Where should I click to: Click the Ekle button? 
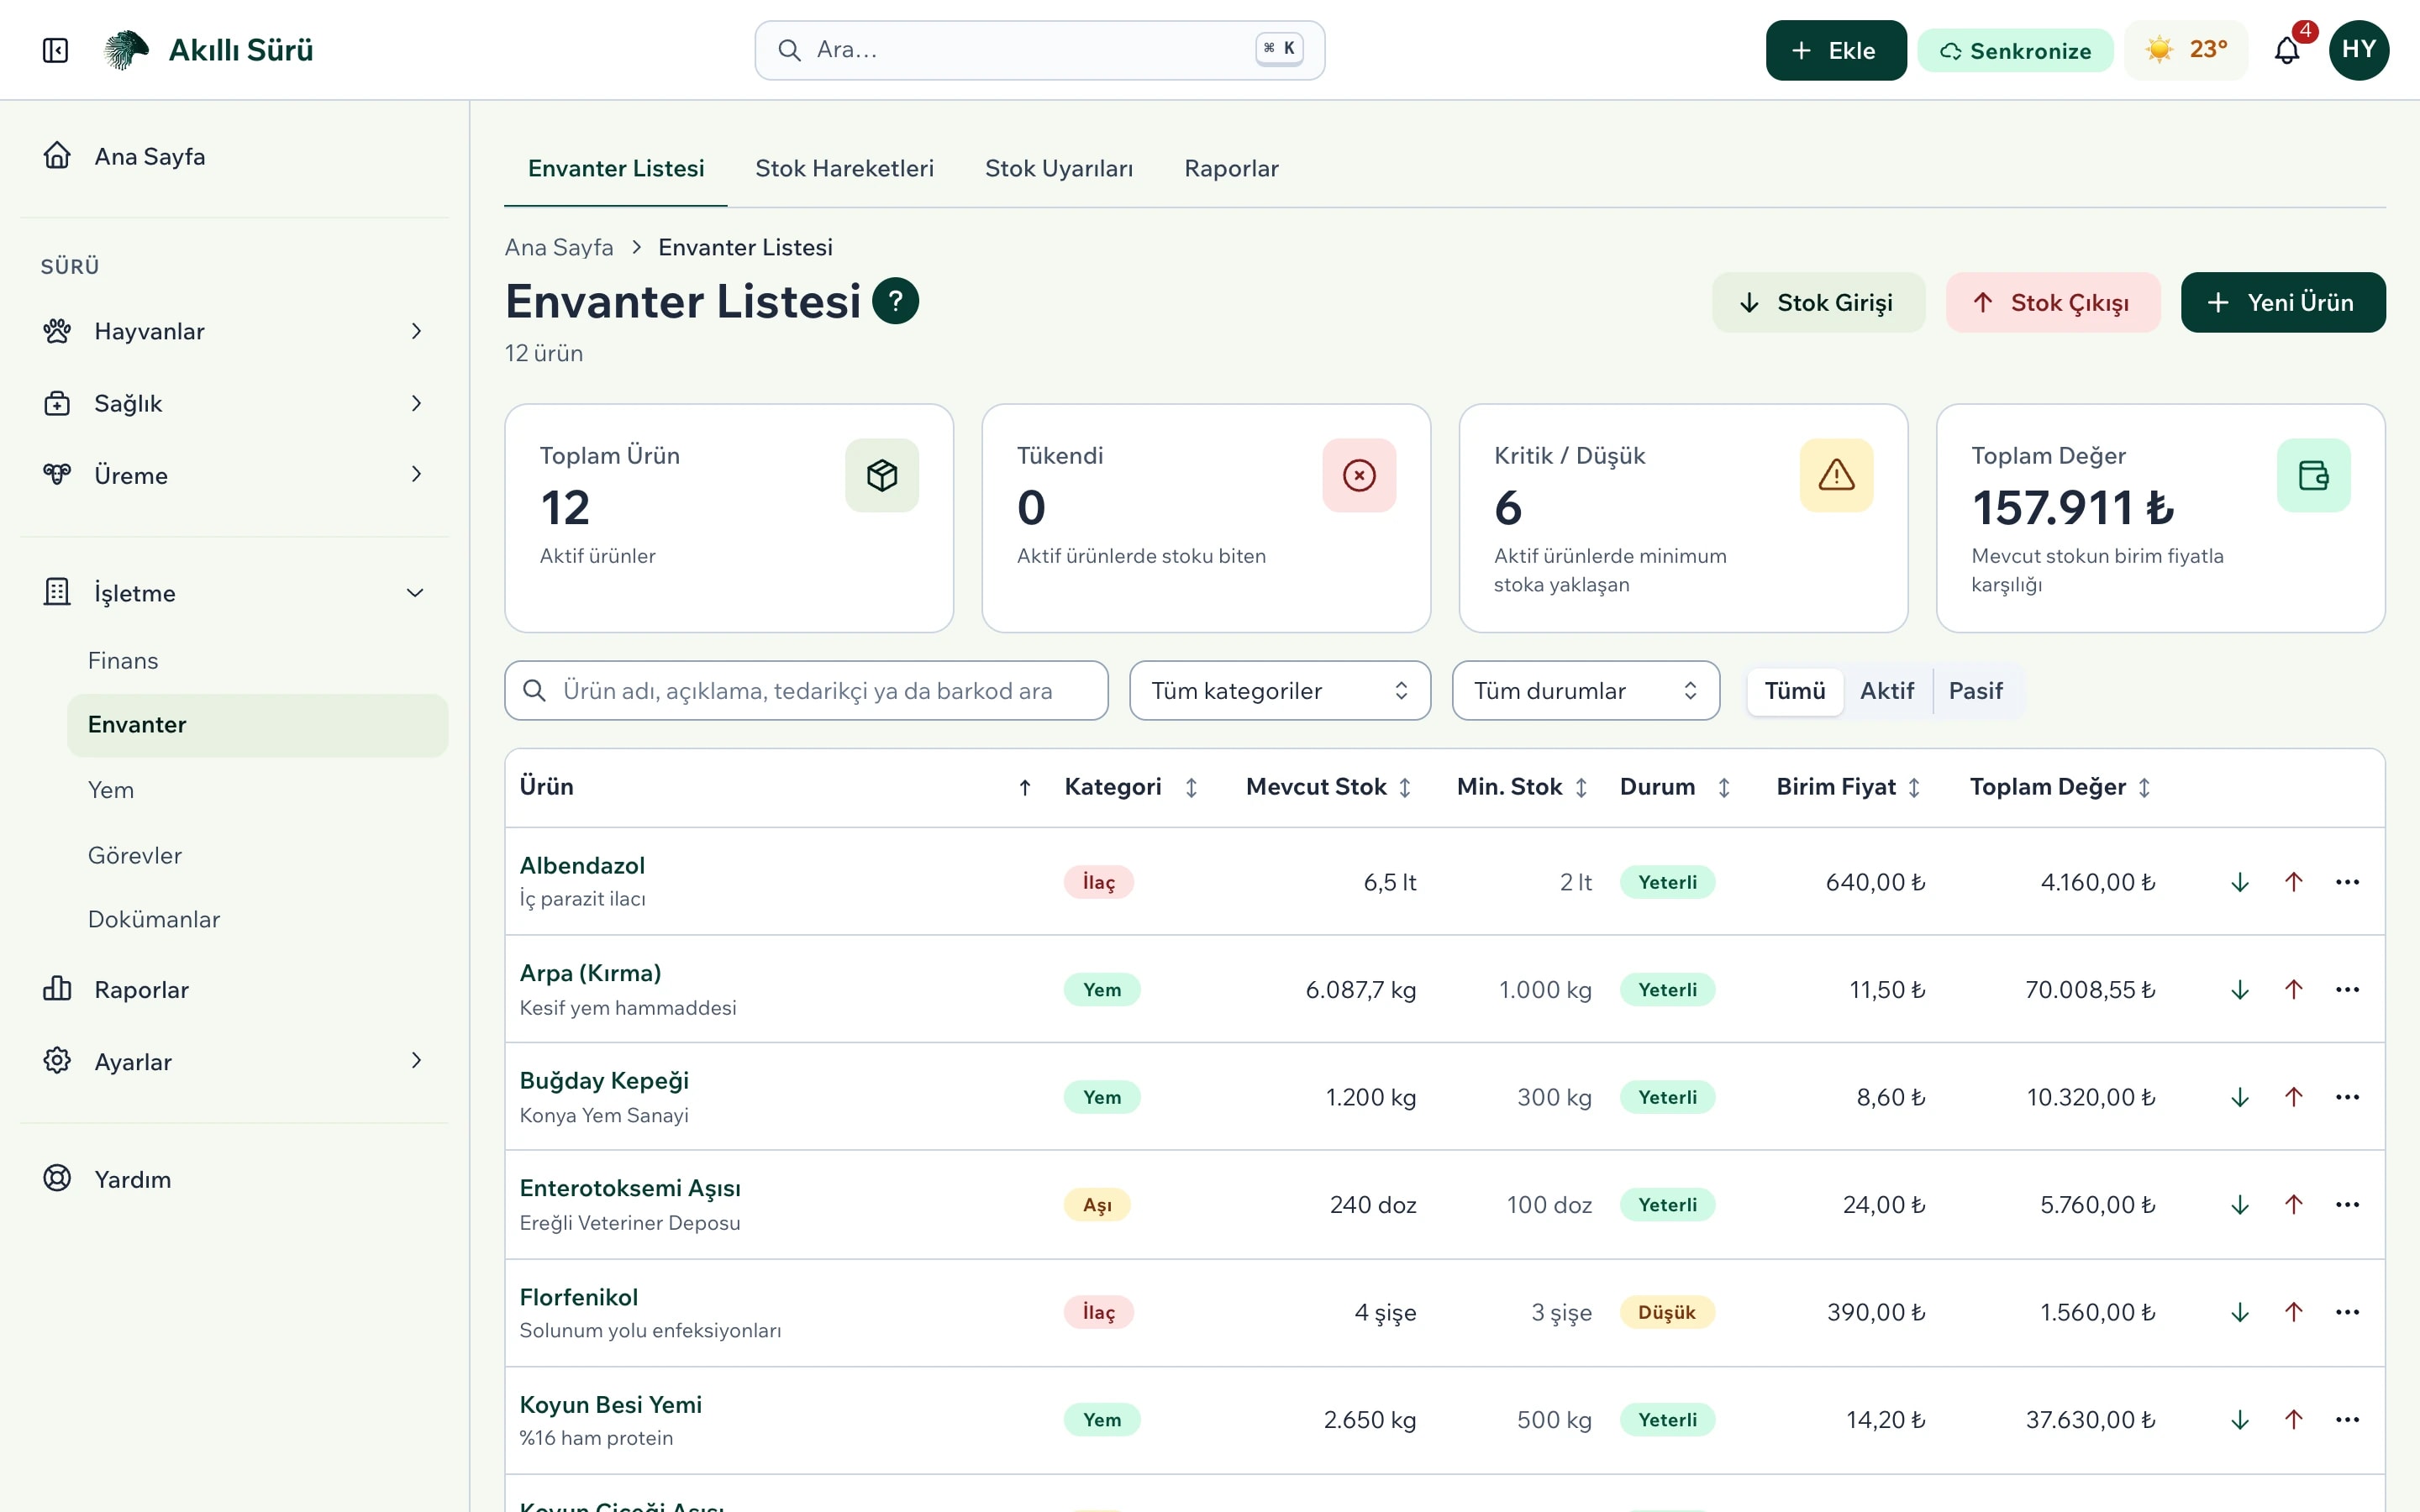[1835, 50]
